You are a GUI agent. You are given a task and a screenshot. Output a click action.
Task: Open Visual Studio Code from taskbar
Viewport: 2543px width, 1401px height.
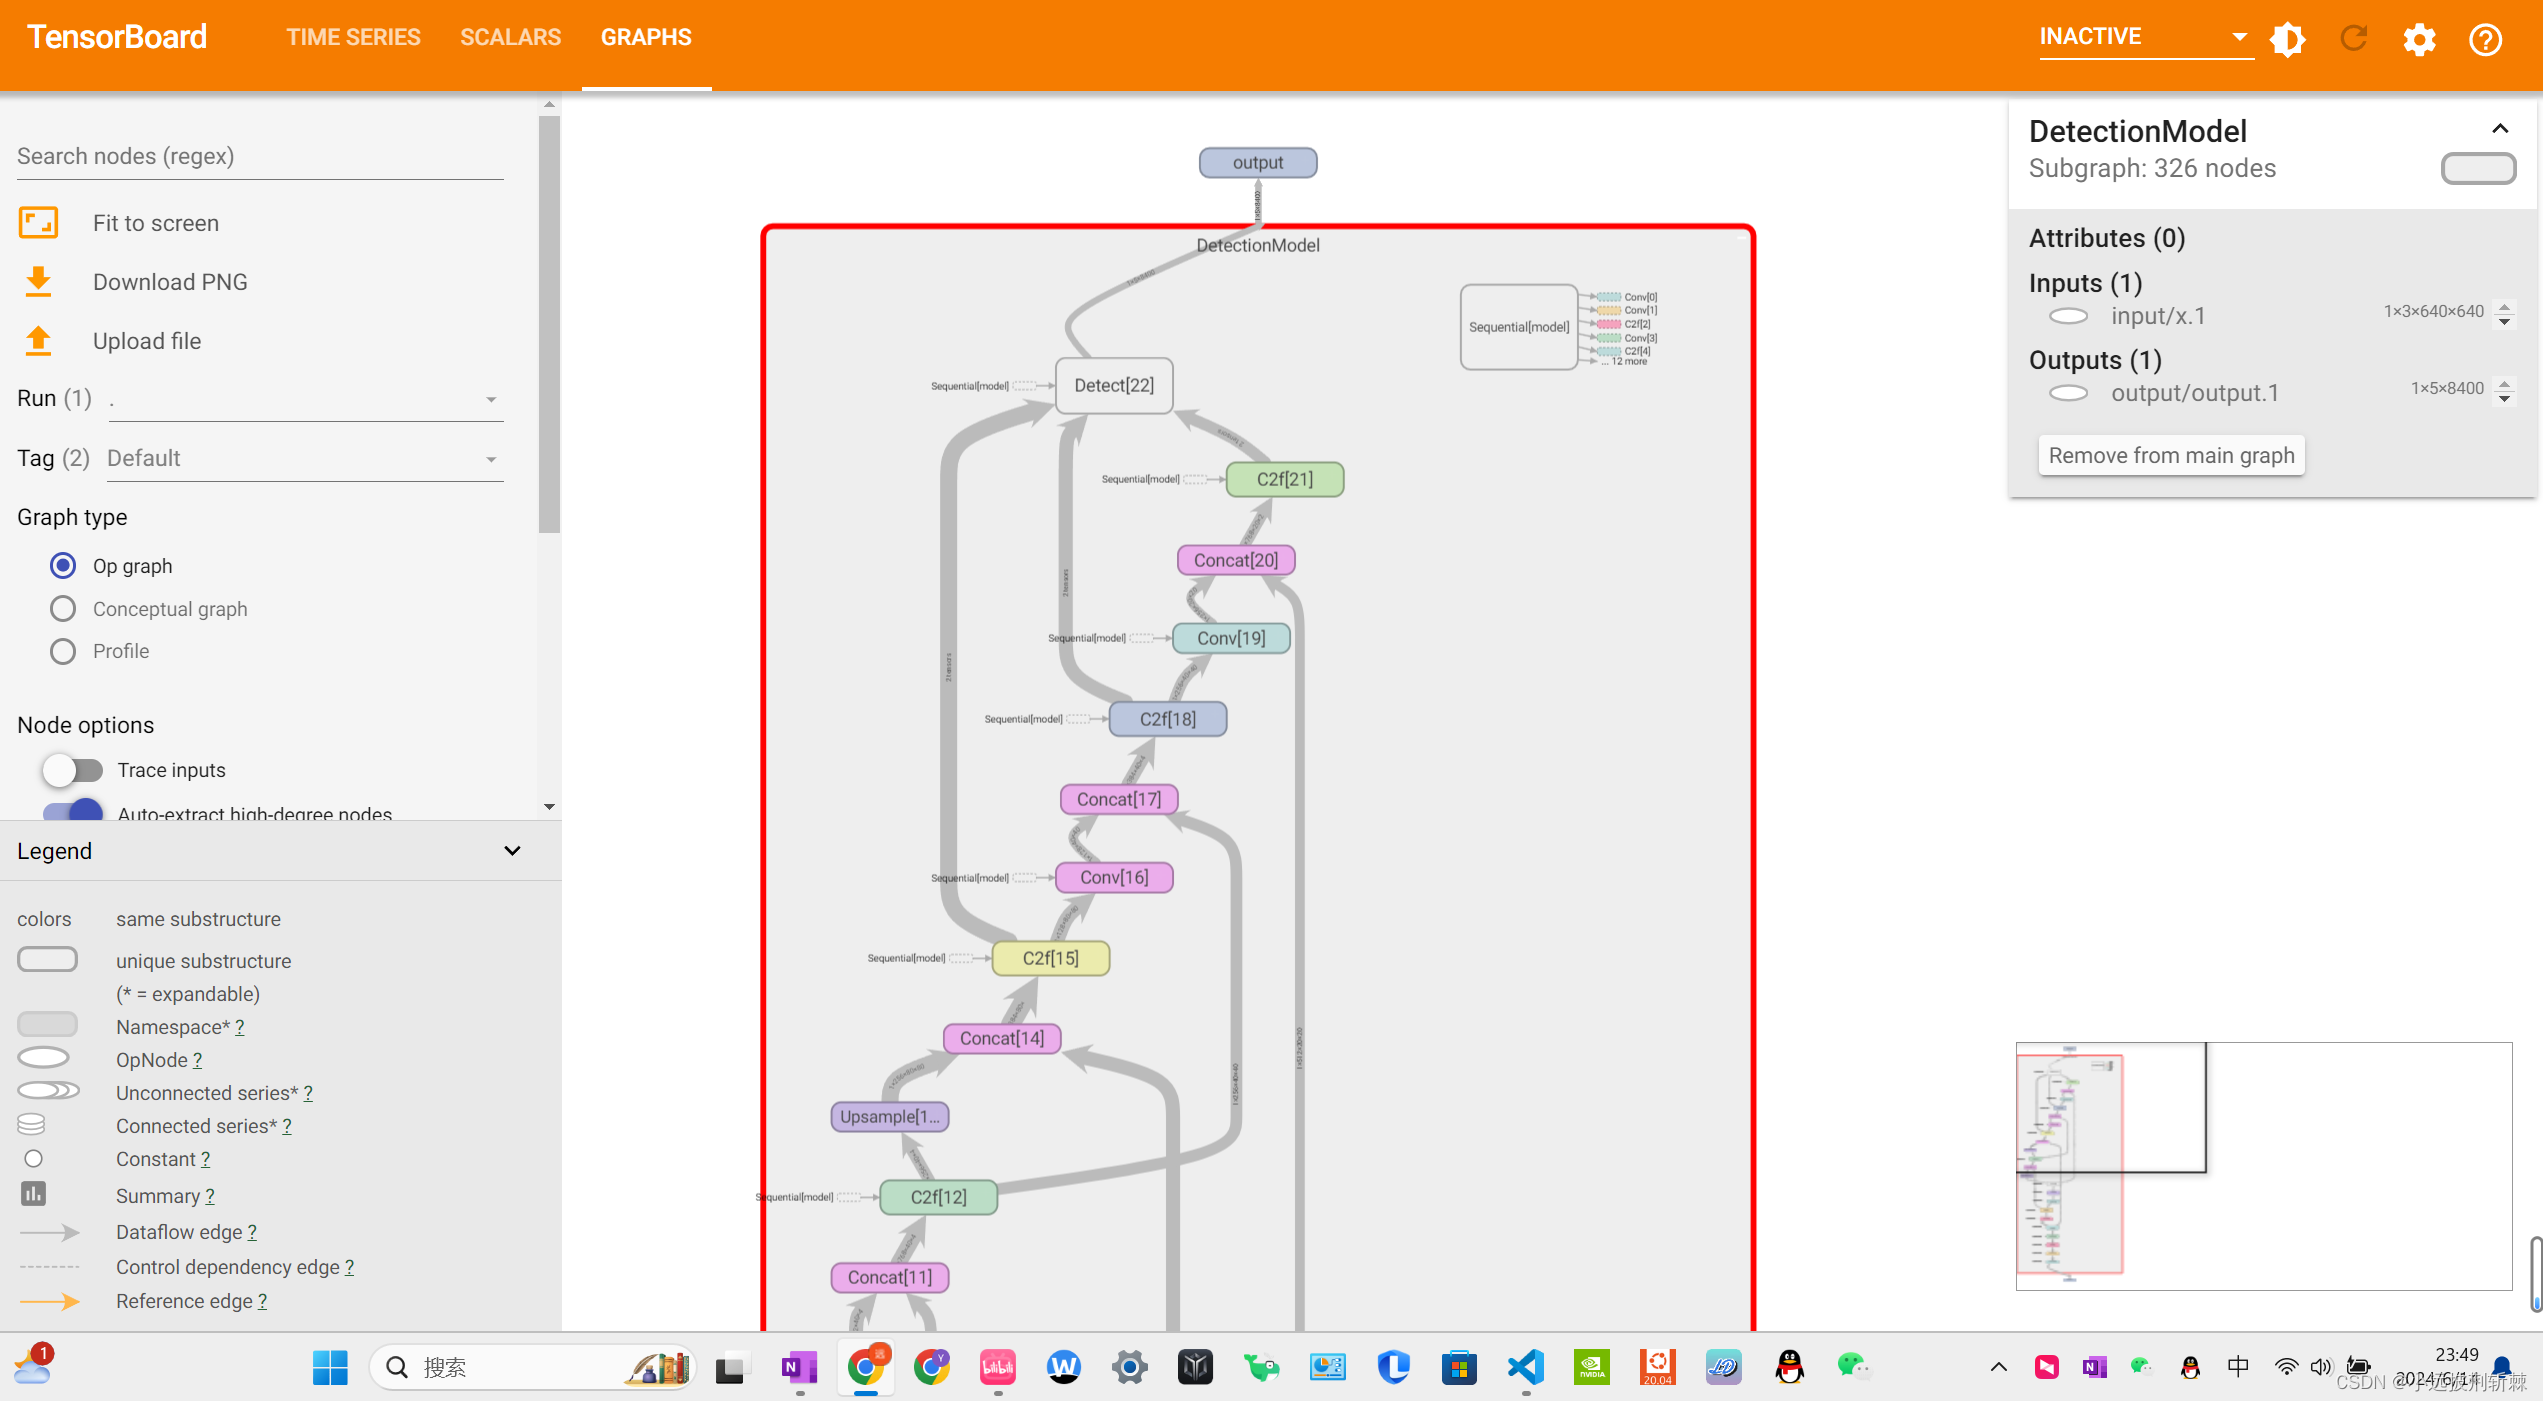pyautogui.click(x=1525, y=1367)
